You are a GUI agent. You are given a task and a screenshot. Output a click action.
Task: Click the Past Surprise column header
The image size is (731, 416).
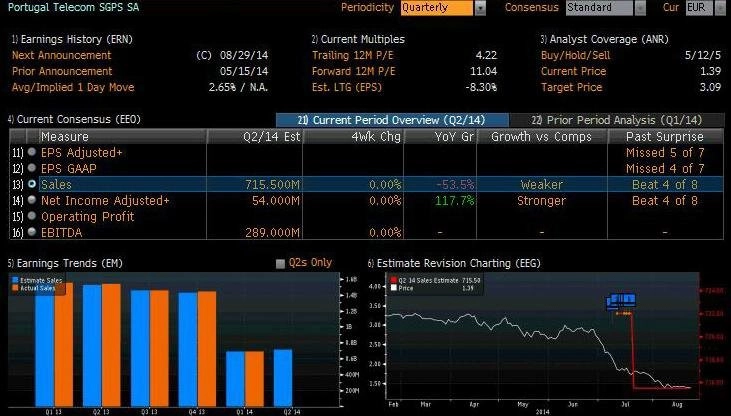click(x=665, y=137)
